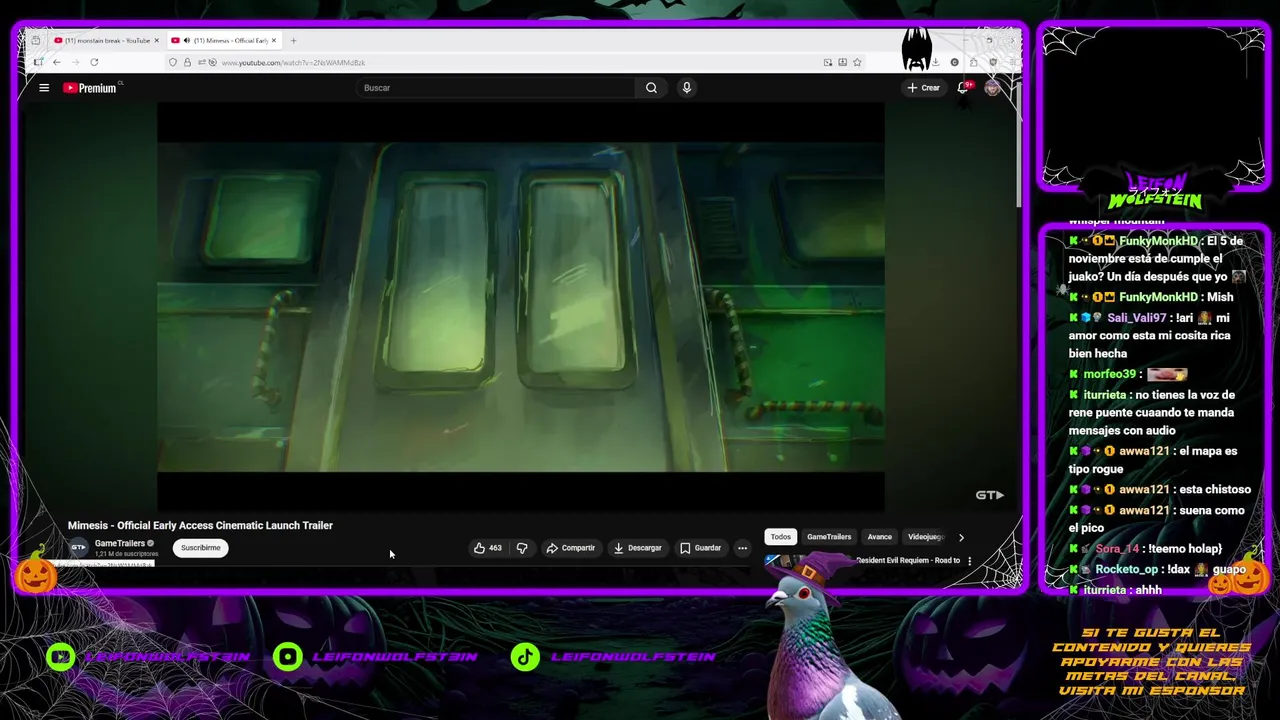Click Sali_Vali97 chat username
The width and height of the screenshot is (1280, 720).
click(x=1137, y=318)
